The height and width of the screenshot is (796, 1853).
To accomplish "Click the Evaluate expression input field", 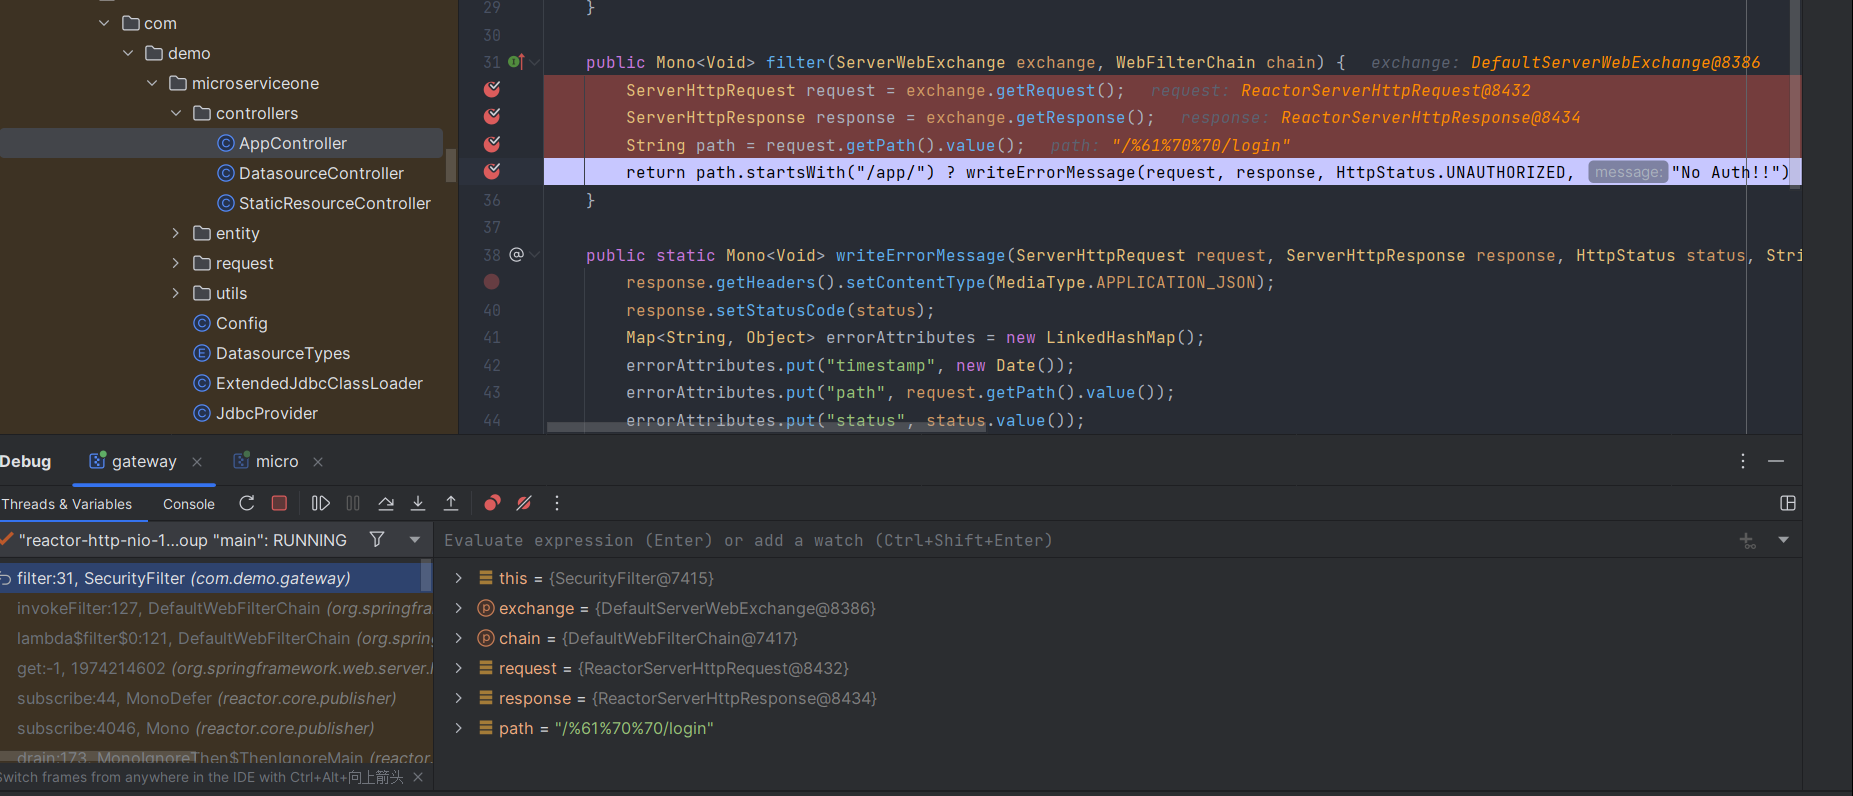I will 1085,540.
